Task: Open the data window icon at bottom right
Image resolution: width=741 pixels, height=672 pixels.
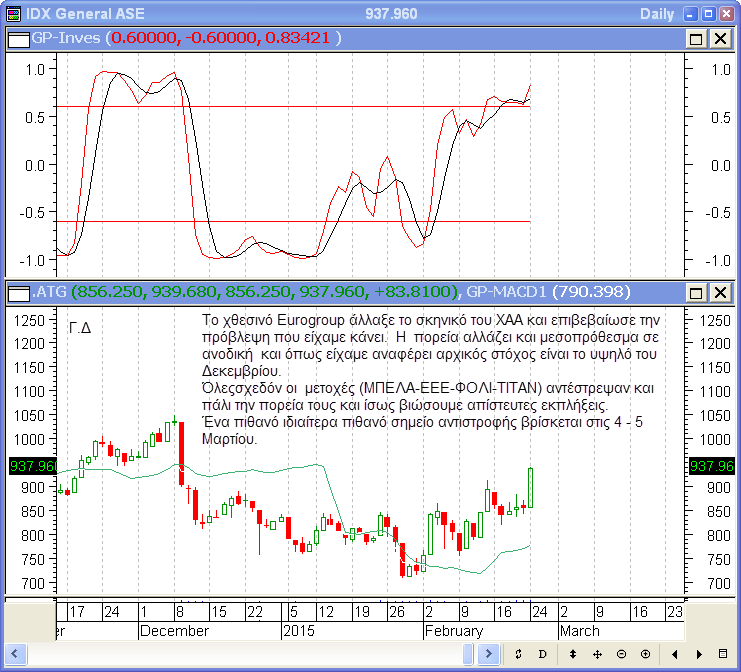Action: 723,654
